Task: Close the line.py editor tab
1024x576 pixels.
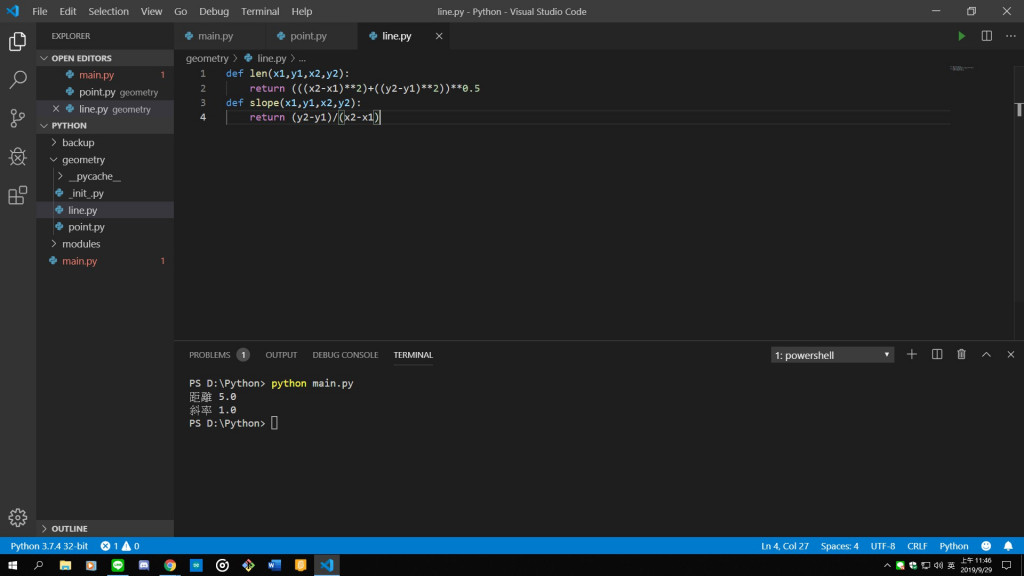Action: tap(439, 36)
